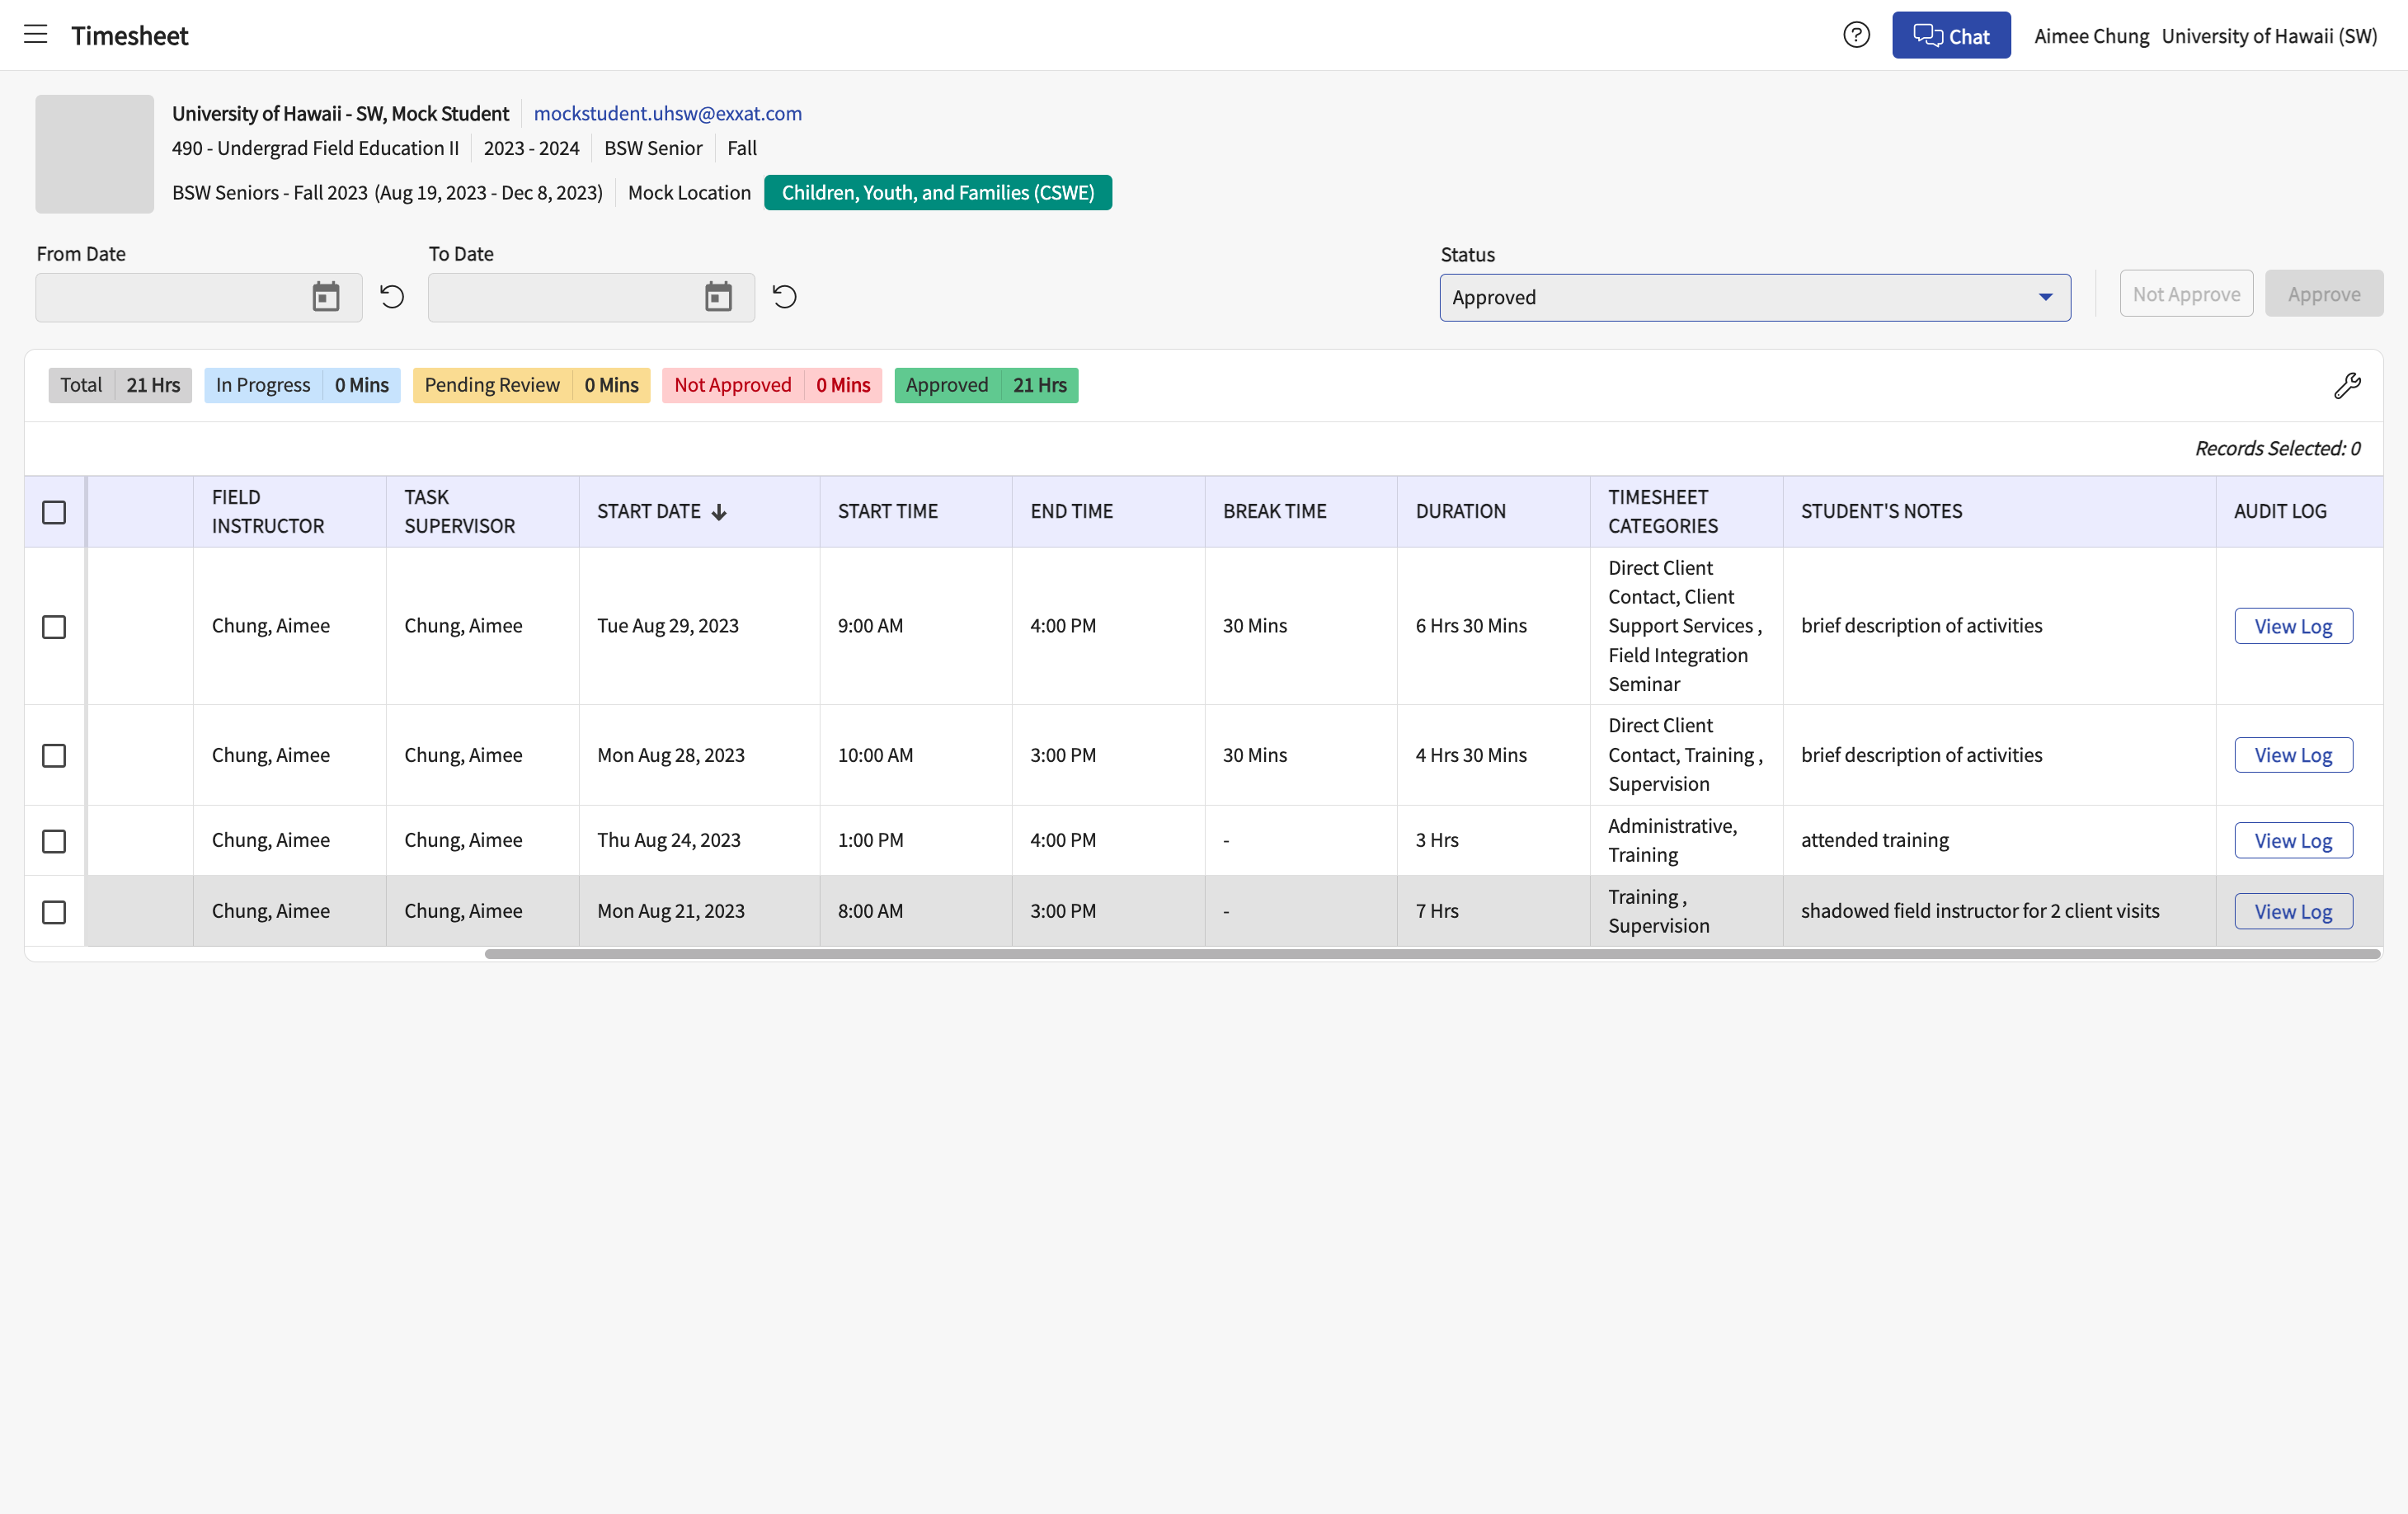
Task: Click the help question mark icon
Action: click(1856, 35)
